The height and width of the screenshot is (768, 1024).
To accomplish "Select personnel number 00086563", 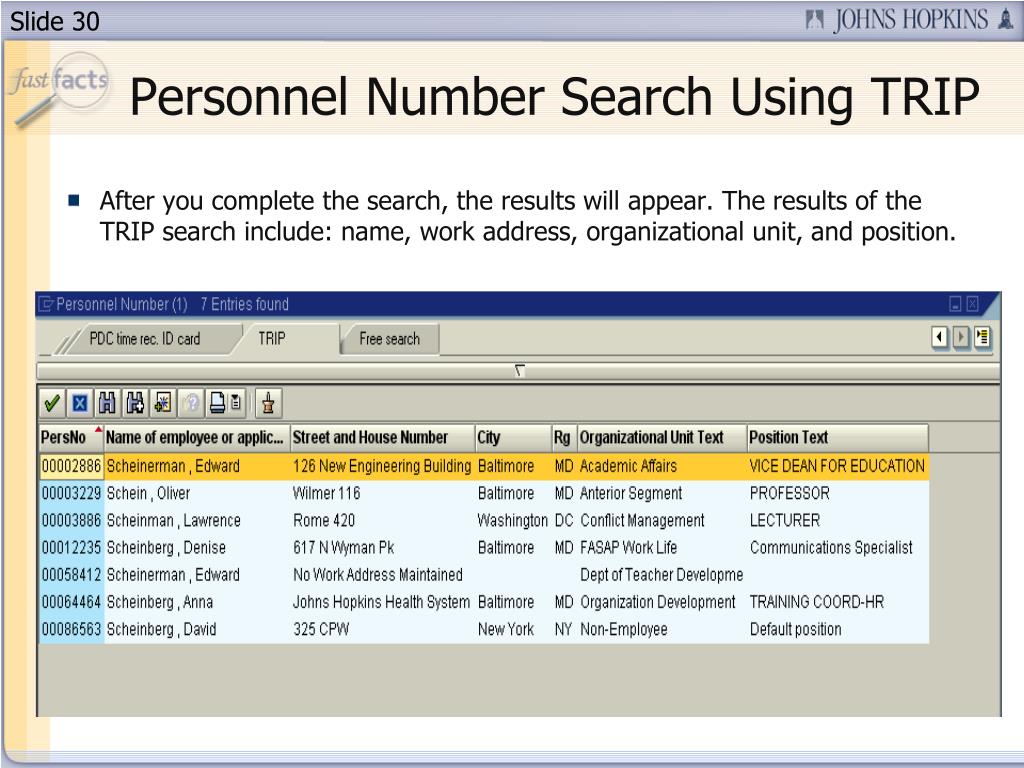I will tap(71, 630).
